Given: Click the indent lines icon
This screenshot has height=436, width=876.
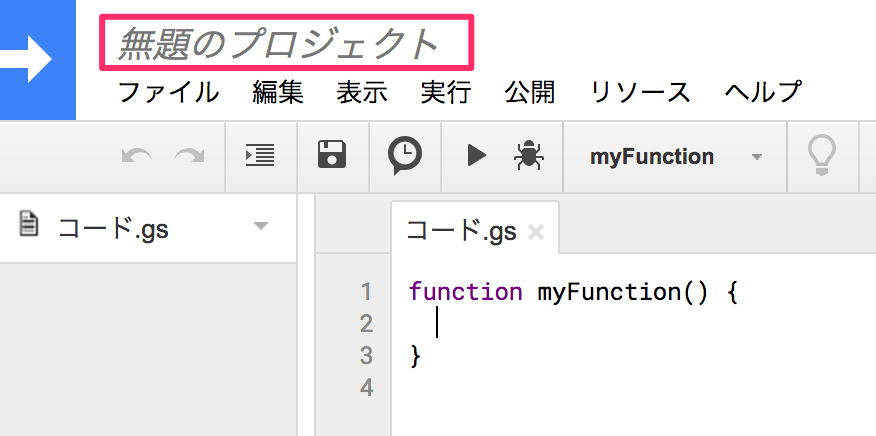Looking at the screenshot, I should 260,155.
